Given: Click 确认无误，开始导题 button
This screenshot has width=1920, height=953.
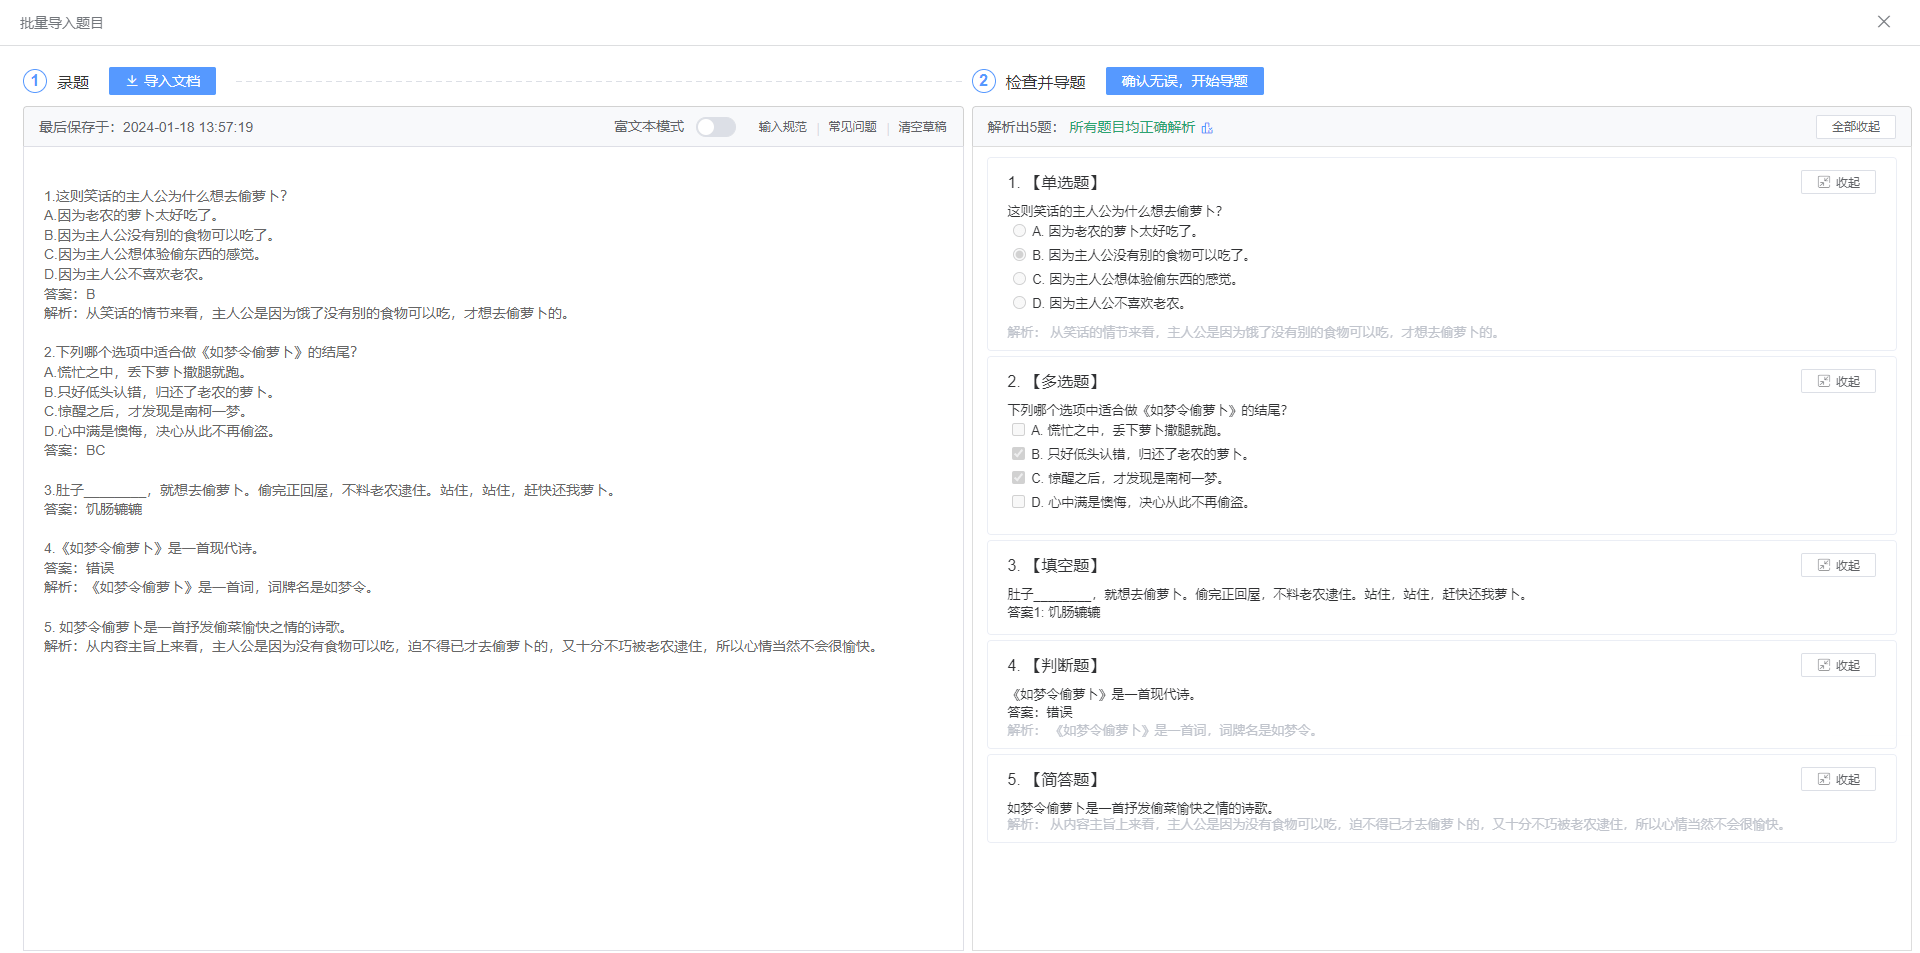Looking at the screenshot, I should (x=1184, y=81).
